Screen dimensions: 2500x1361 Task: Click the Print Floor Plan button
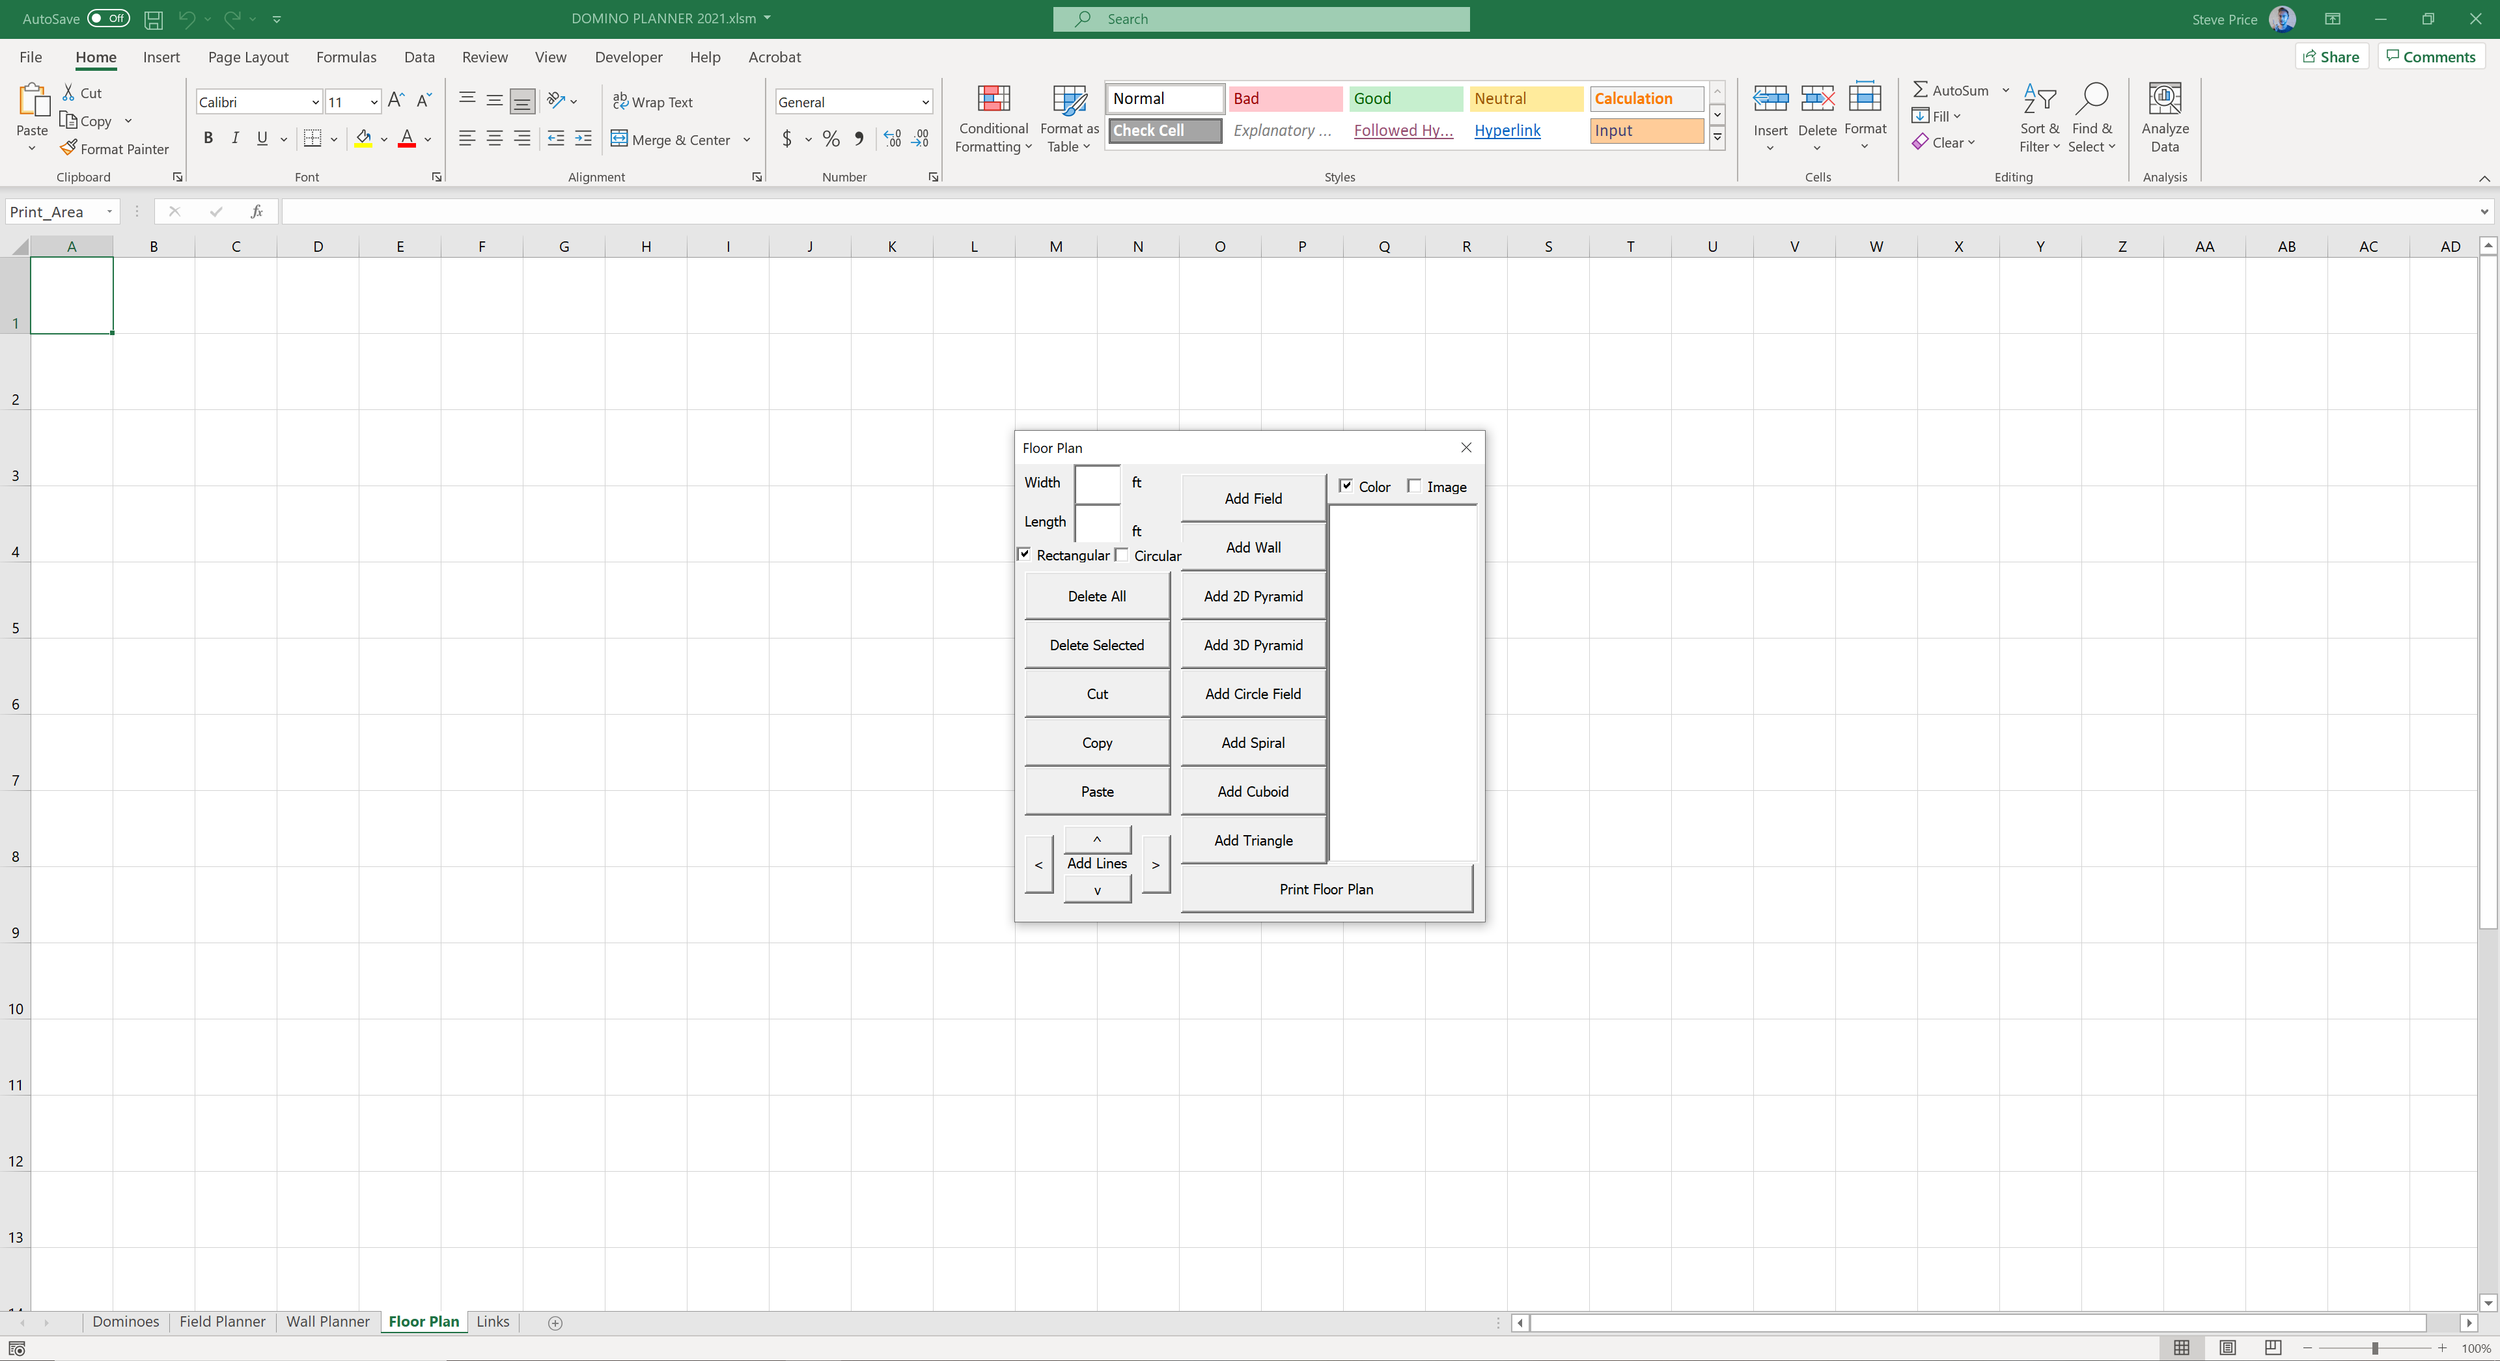pos(1325,889)
